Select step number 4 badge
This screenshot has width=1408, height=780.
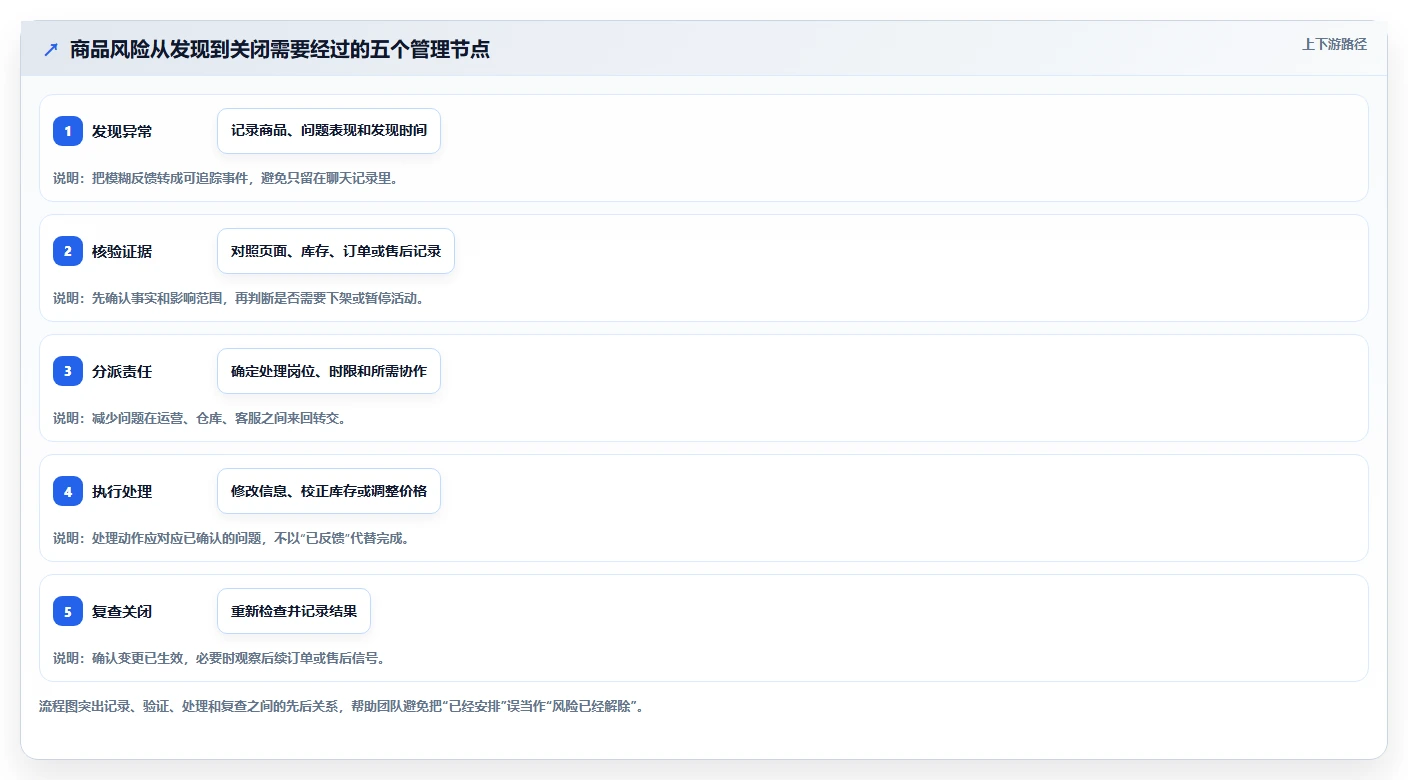[68, 491]
